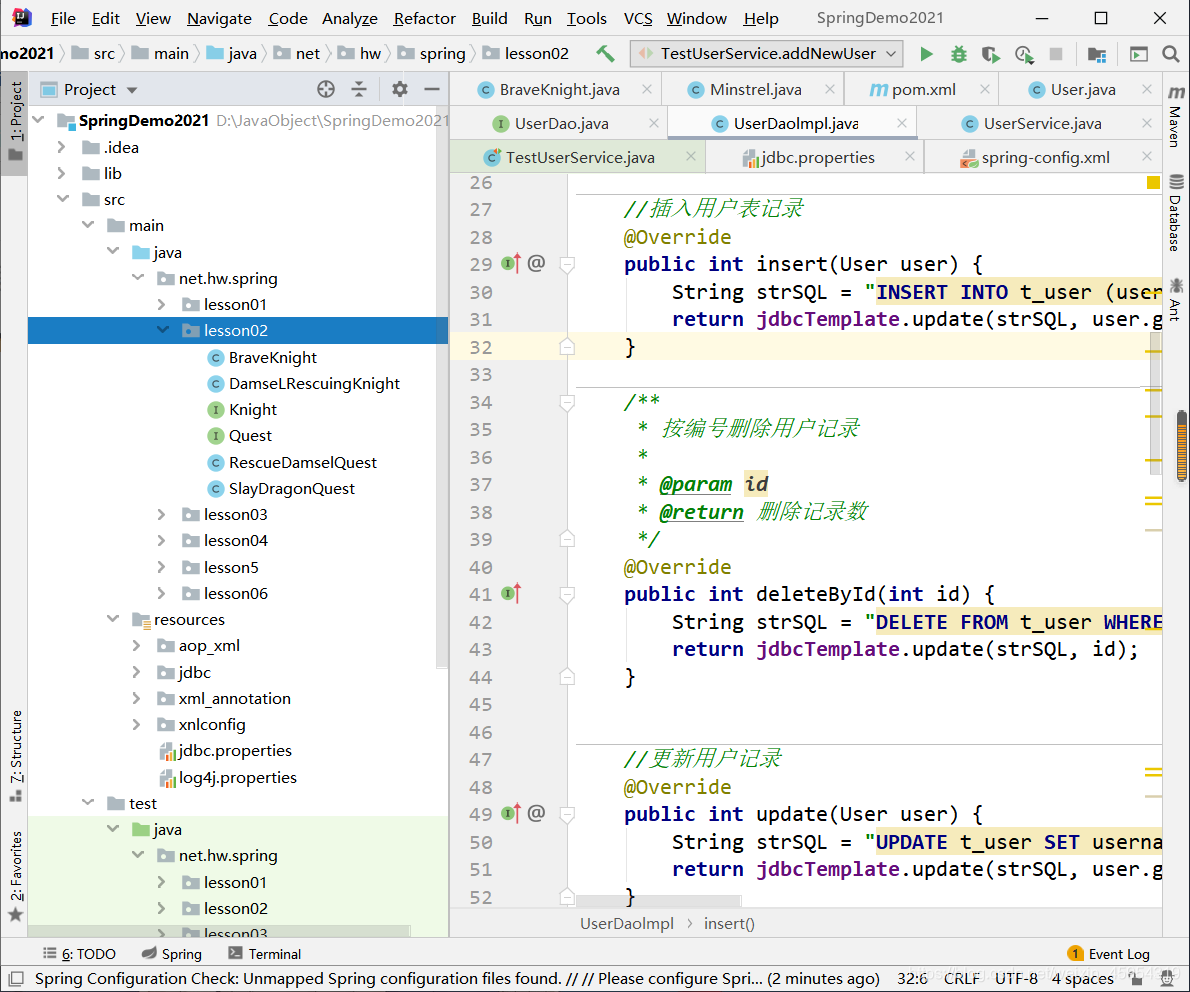Click the CRLF line separator indicator
This screenshot has width=1190, height=992.
pyautogui.click(x=962, y=978)
